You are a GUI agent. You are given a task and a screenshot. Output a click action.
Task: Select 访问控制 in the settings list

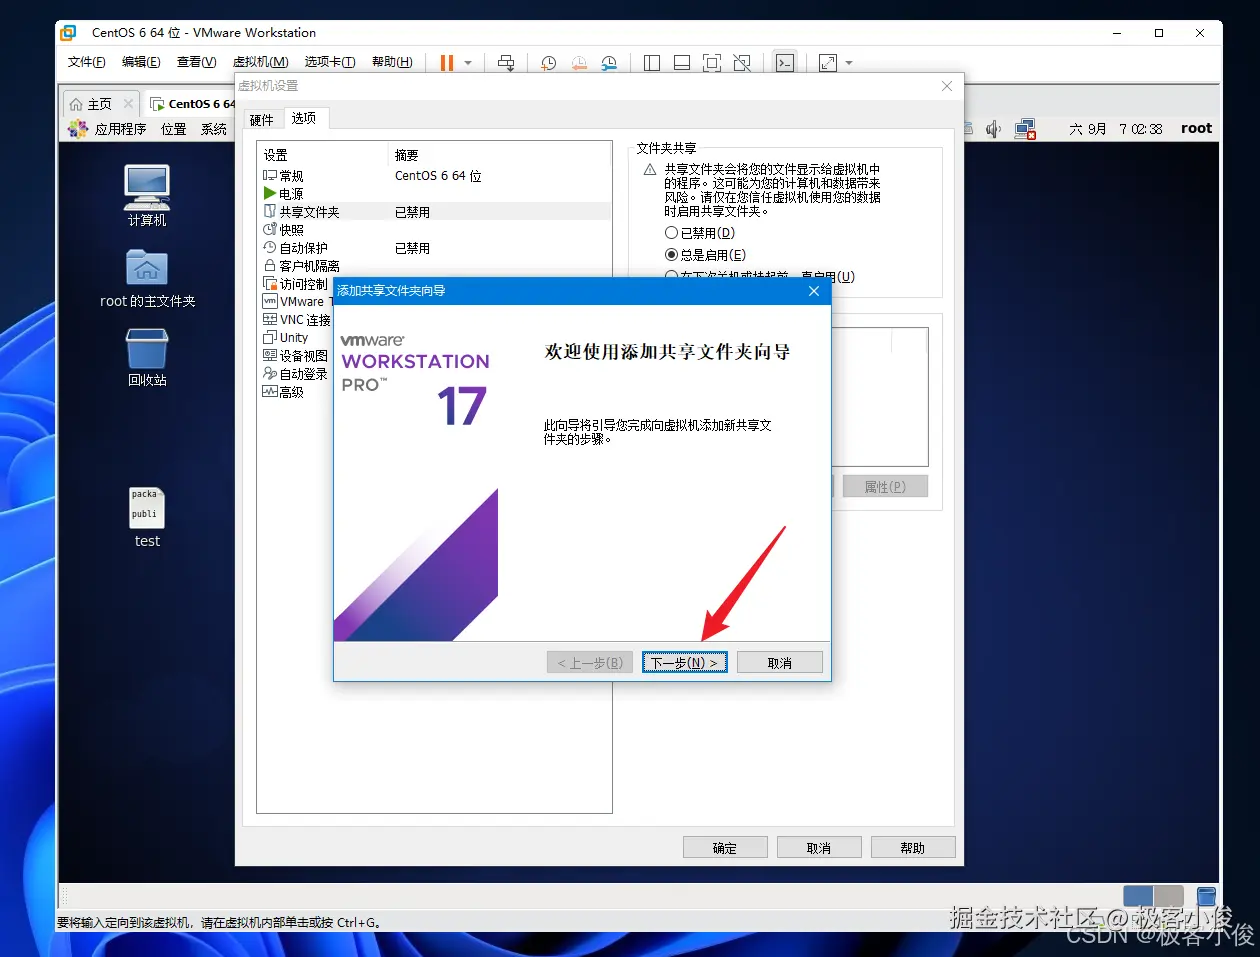pos(296,284)
